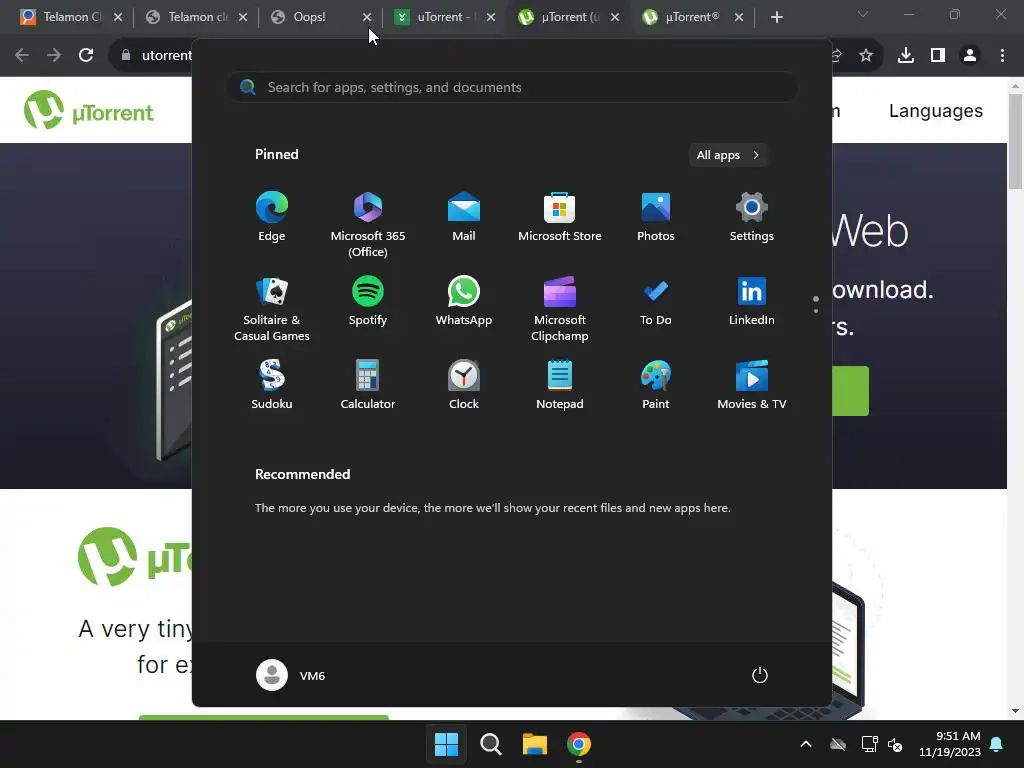Image resolution: width=1024 pixels, height=768 pixels.
Task: Go back in Chrome
Action: [x=22, y=55]
